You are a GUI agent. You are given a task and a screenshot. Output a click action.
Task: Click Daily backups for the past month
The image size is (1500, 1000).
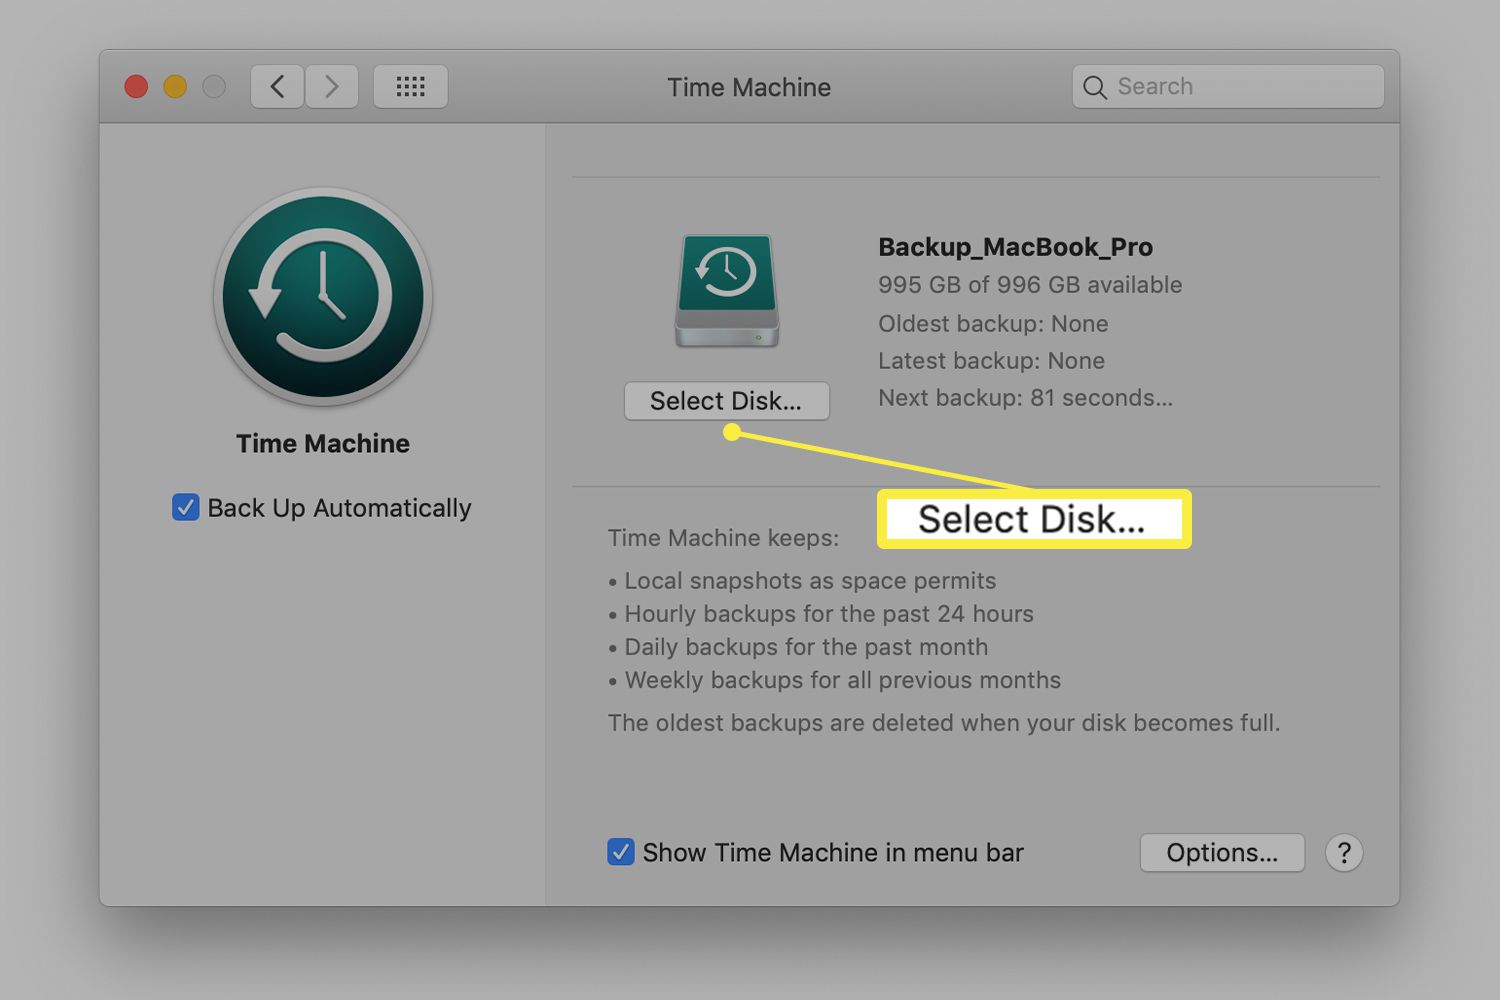pos(798,647)
